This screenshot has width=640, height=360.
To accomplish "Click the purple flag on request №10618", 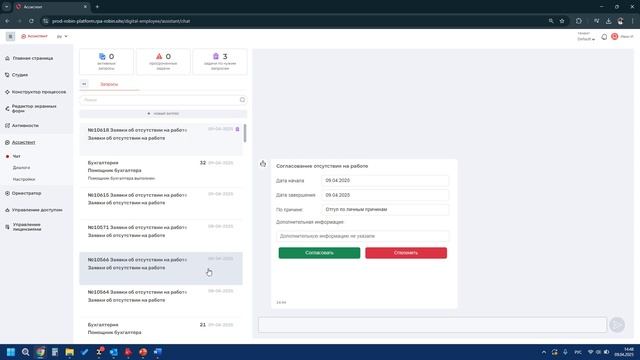I will (x=238, y=129).
